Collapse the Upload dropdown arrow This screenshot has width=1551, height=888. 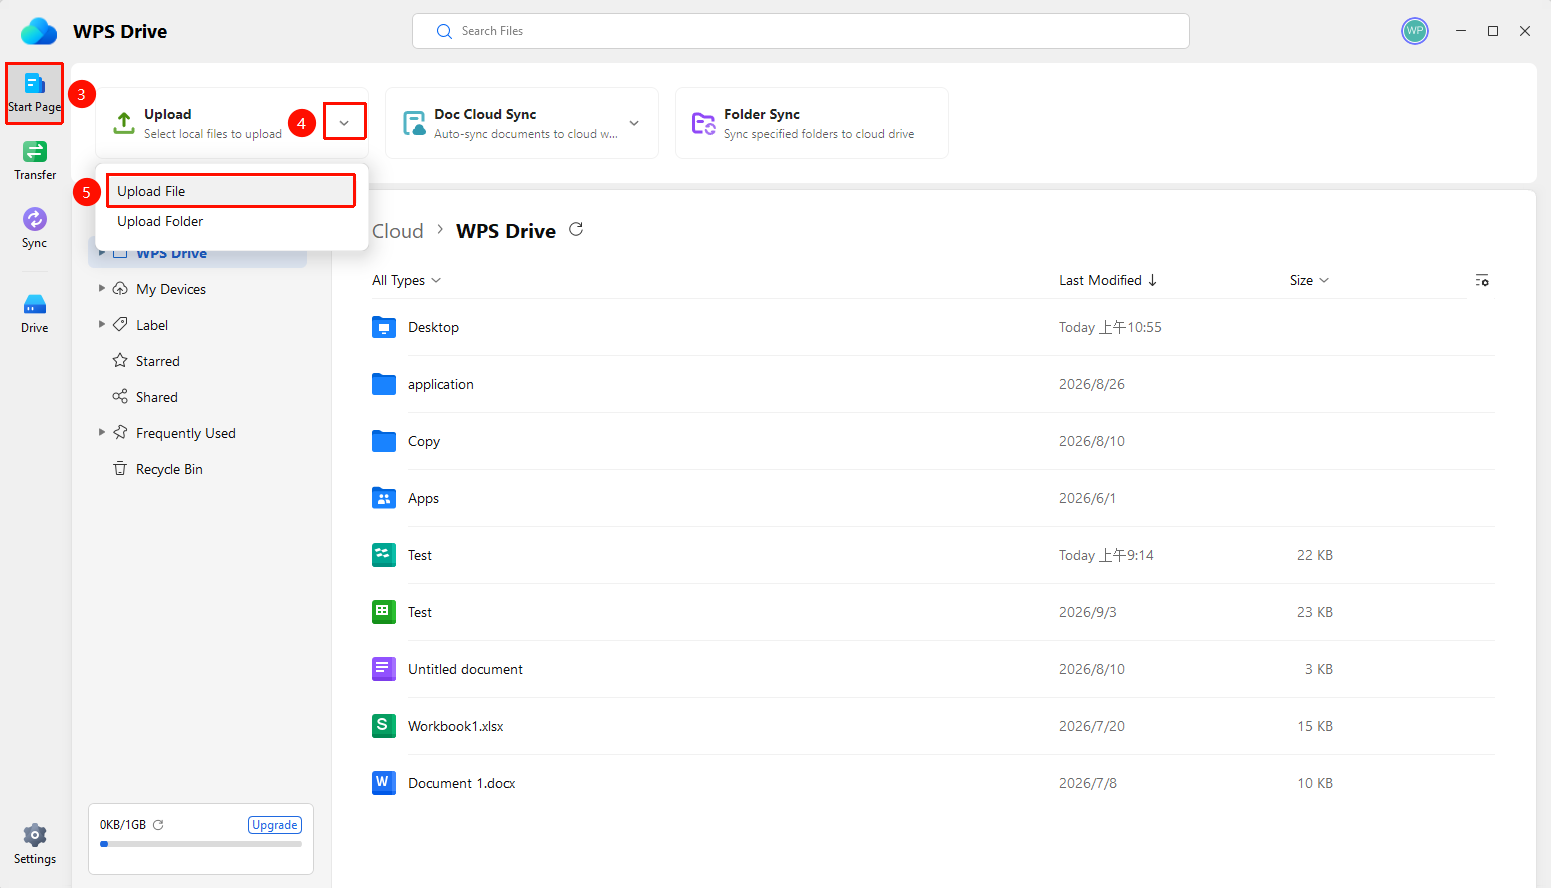[x=344, y=122]
